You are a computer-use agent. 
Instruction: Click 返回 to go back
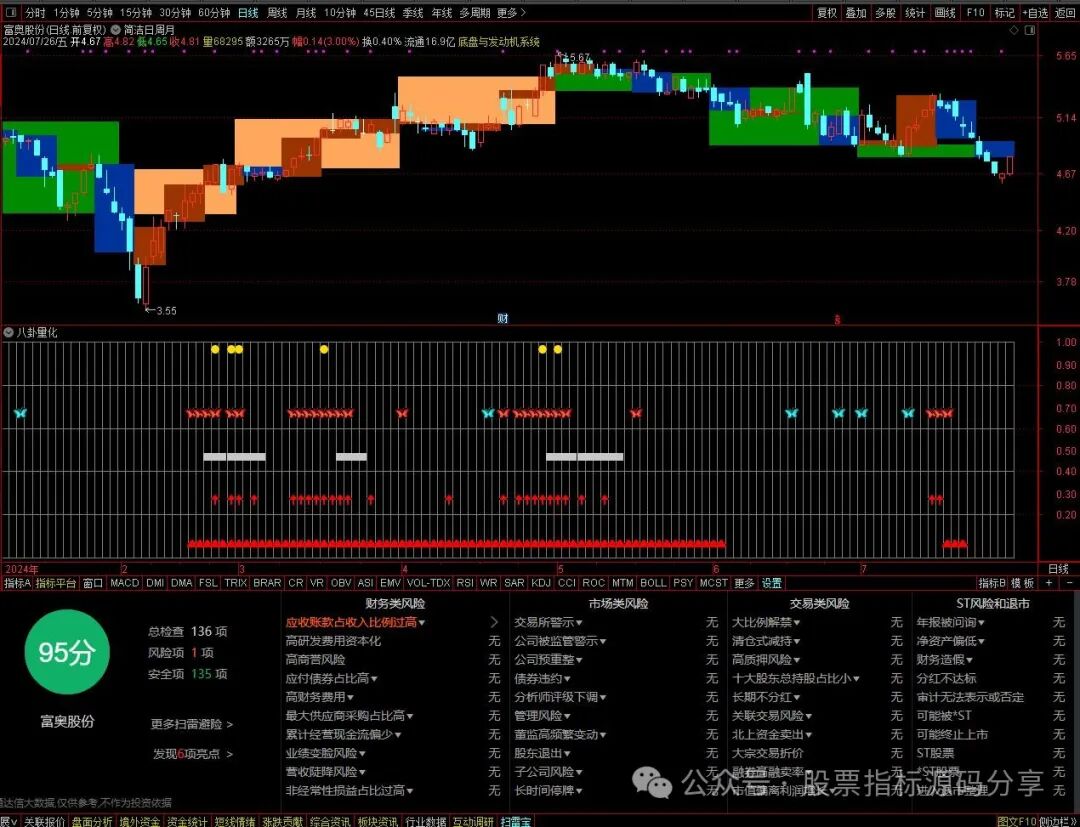[1065, 13]
